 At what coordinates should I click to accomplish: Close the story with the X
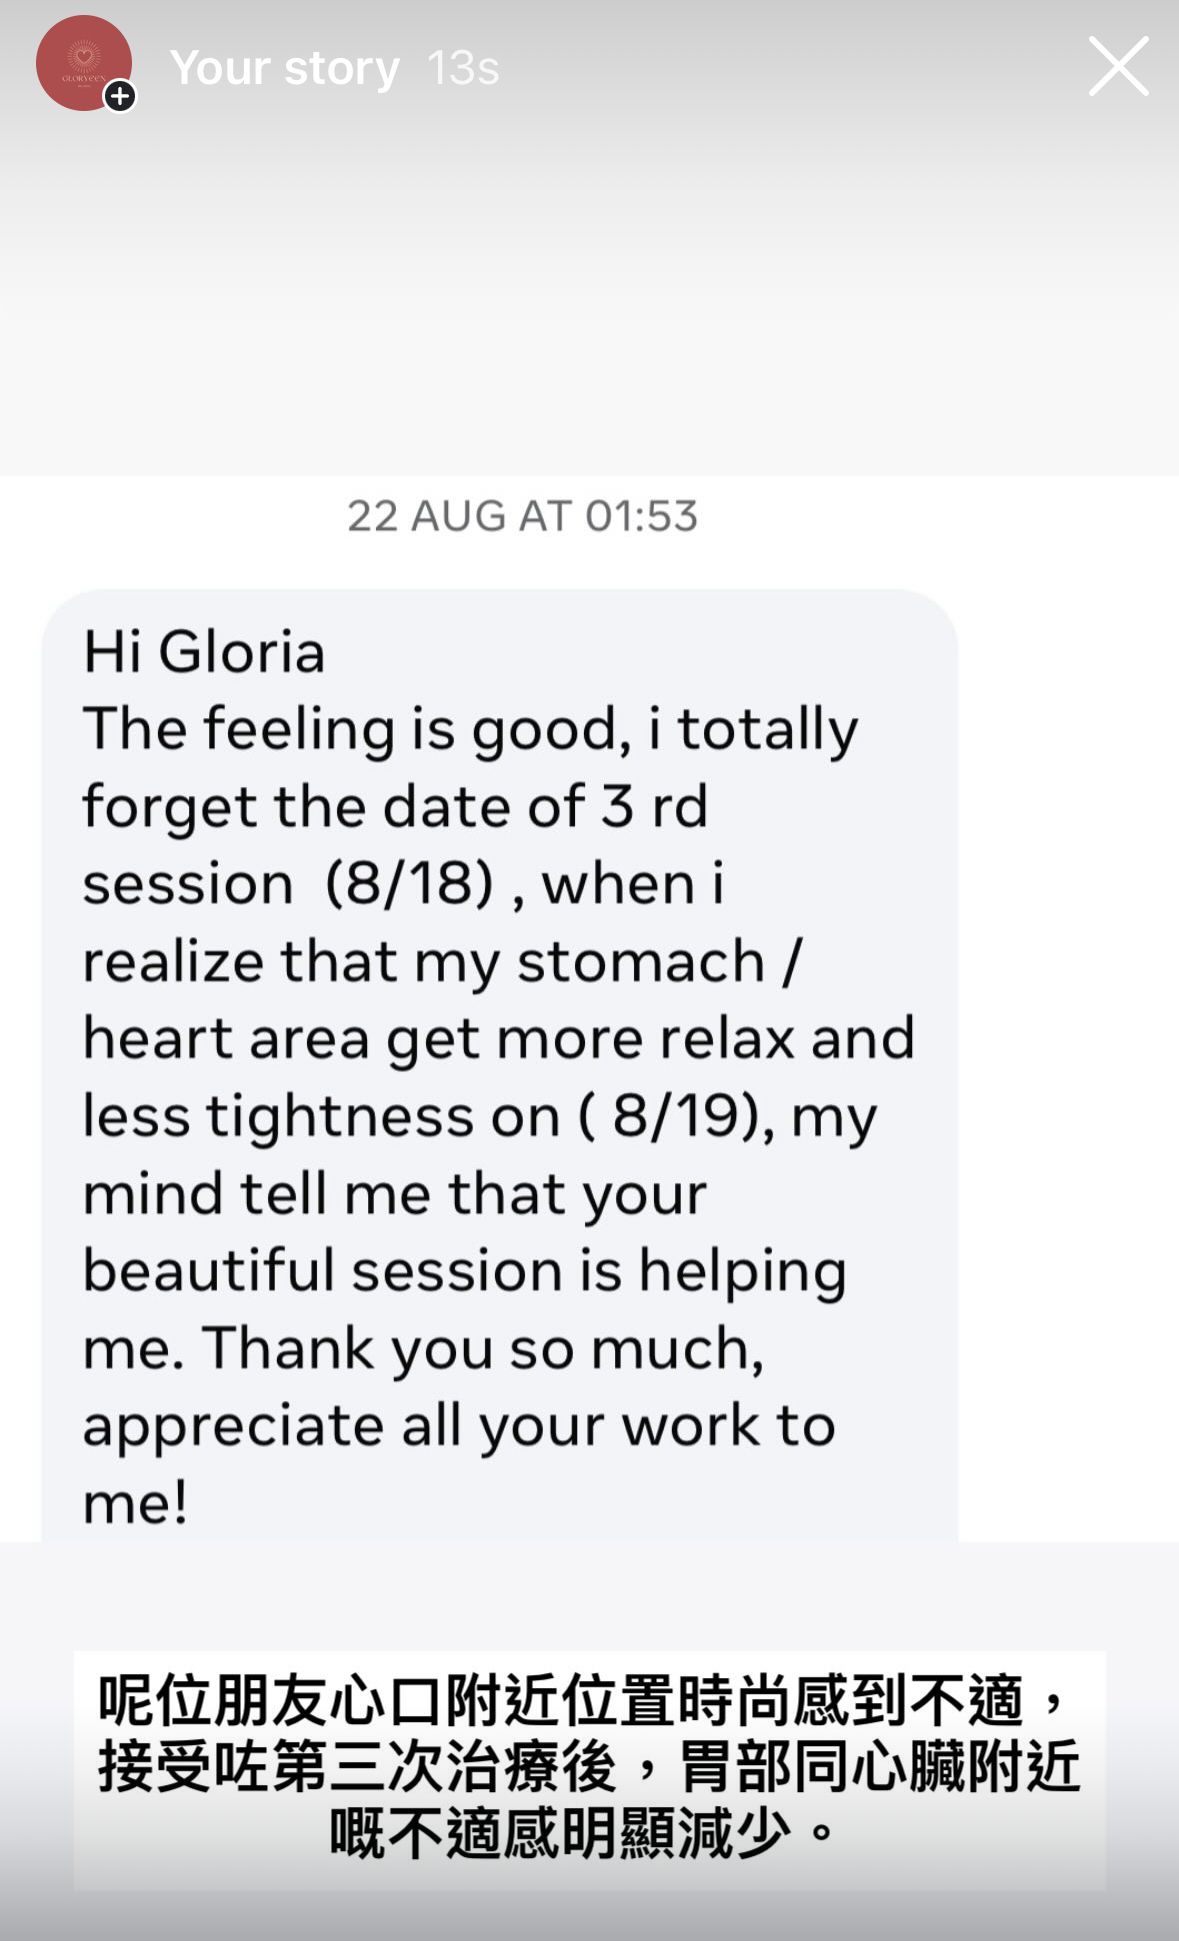point(1118,66)
